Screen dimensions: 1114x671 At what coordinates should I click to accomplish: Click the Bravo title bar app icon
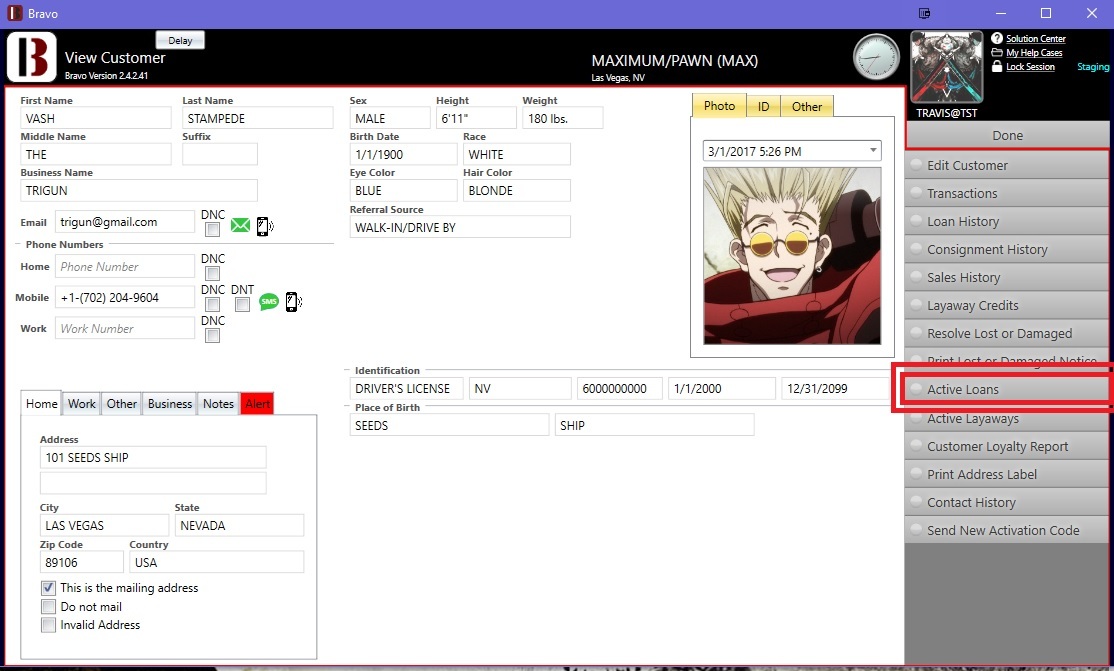14,14
